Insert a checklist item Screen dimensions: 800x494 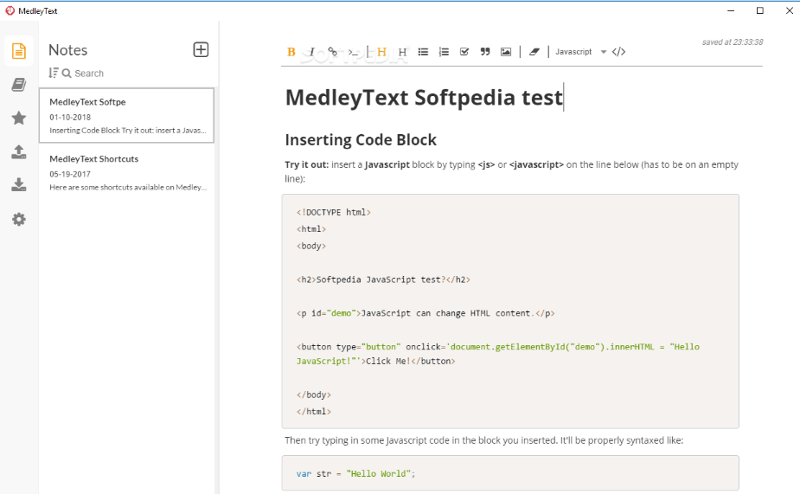[464, 52]
